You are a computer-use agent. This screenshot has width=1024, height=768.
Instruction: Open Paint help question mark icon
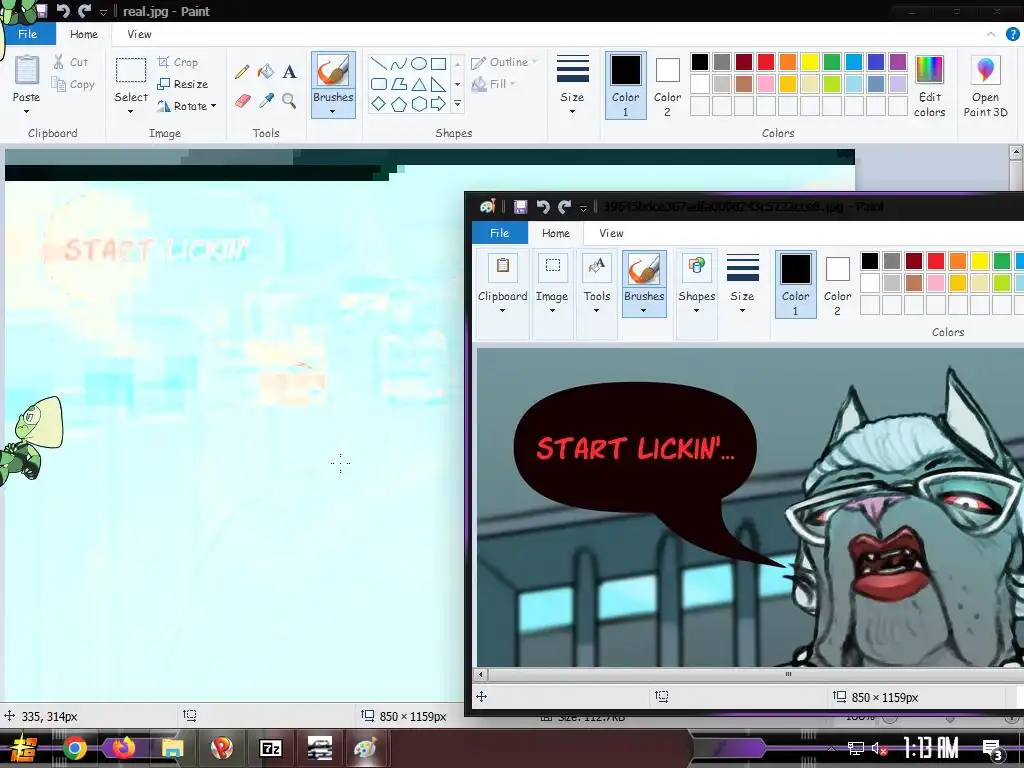1012,34
